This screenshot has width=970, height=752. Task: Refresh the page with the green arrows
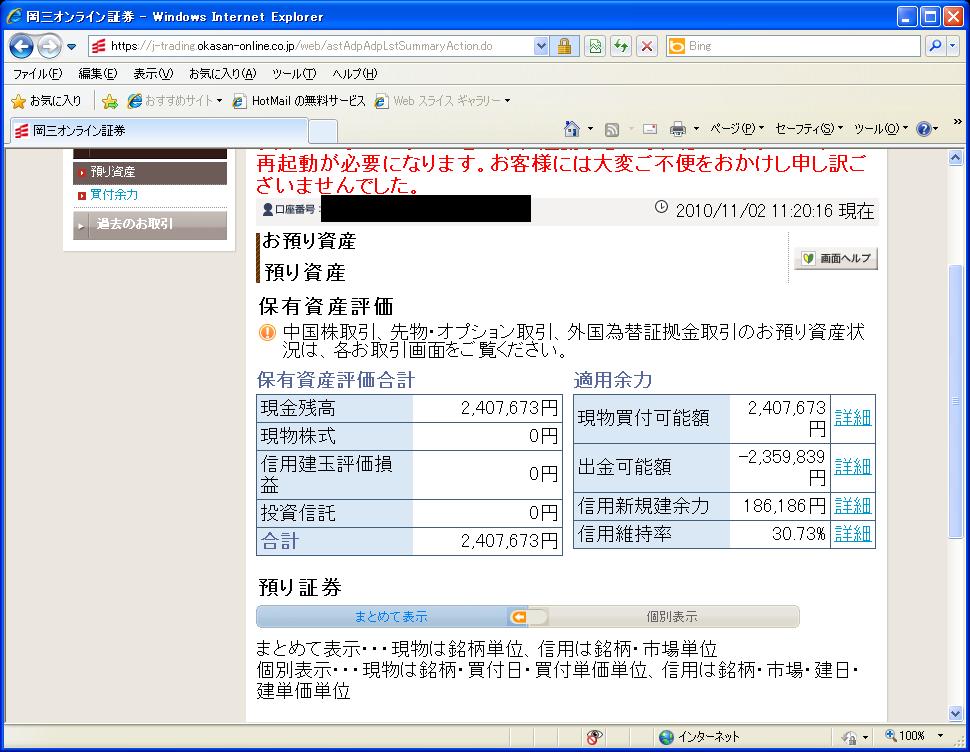(x=621, y=46)
